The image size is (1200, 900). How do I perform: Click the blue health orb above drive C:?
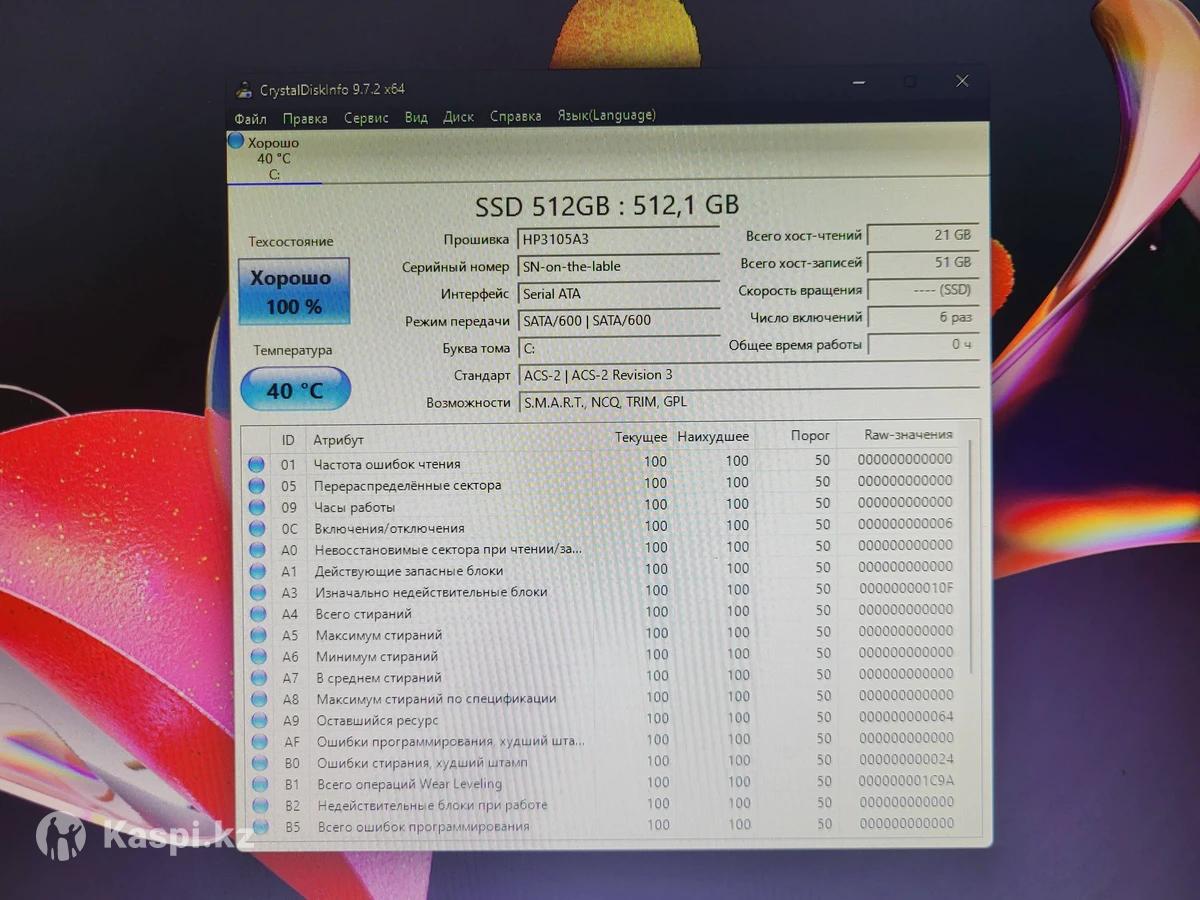pos(236,142)
